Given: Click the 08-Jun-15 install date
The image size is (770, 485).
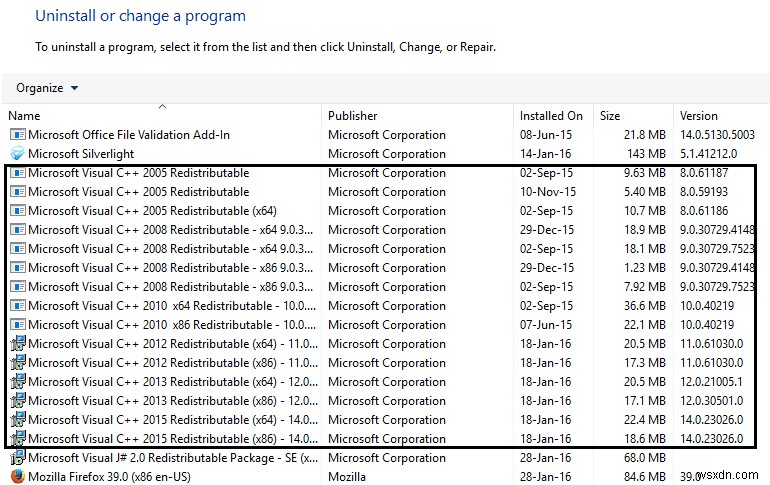Looking at the screenshot, I should tap(546, 135).
